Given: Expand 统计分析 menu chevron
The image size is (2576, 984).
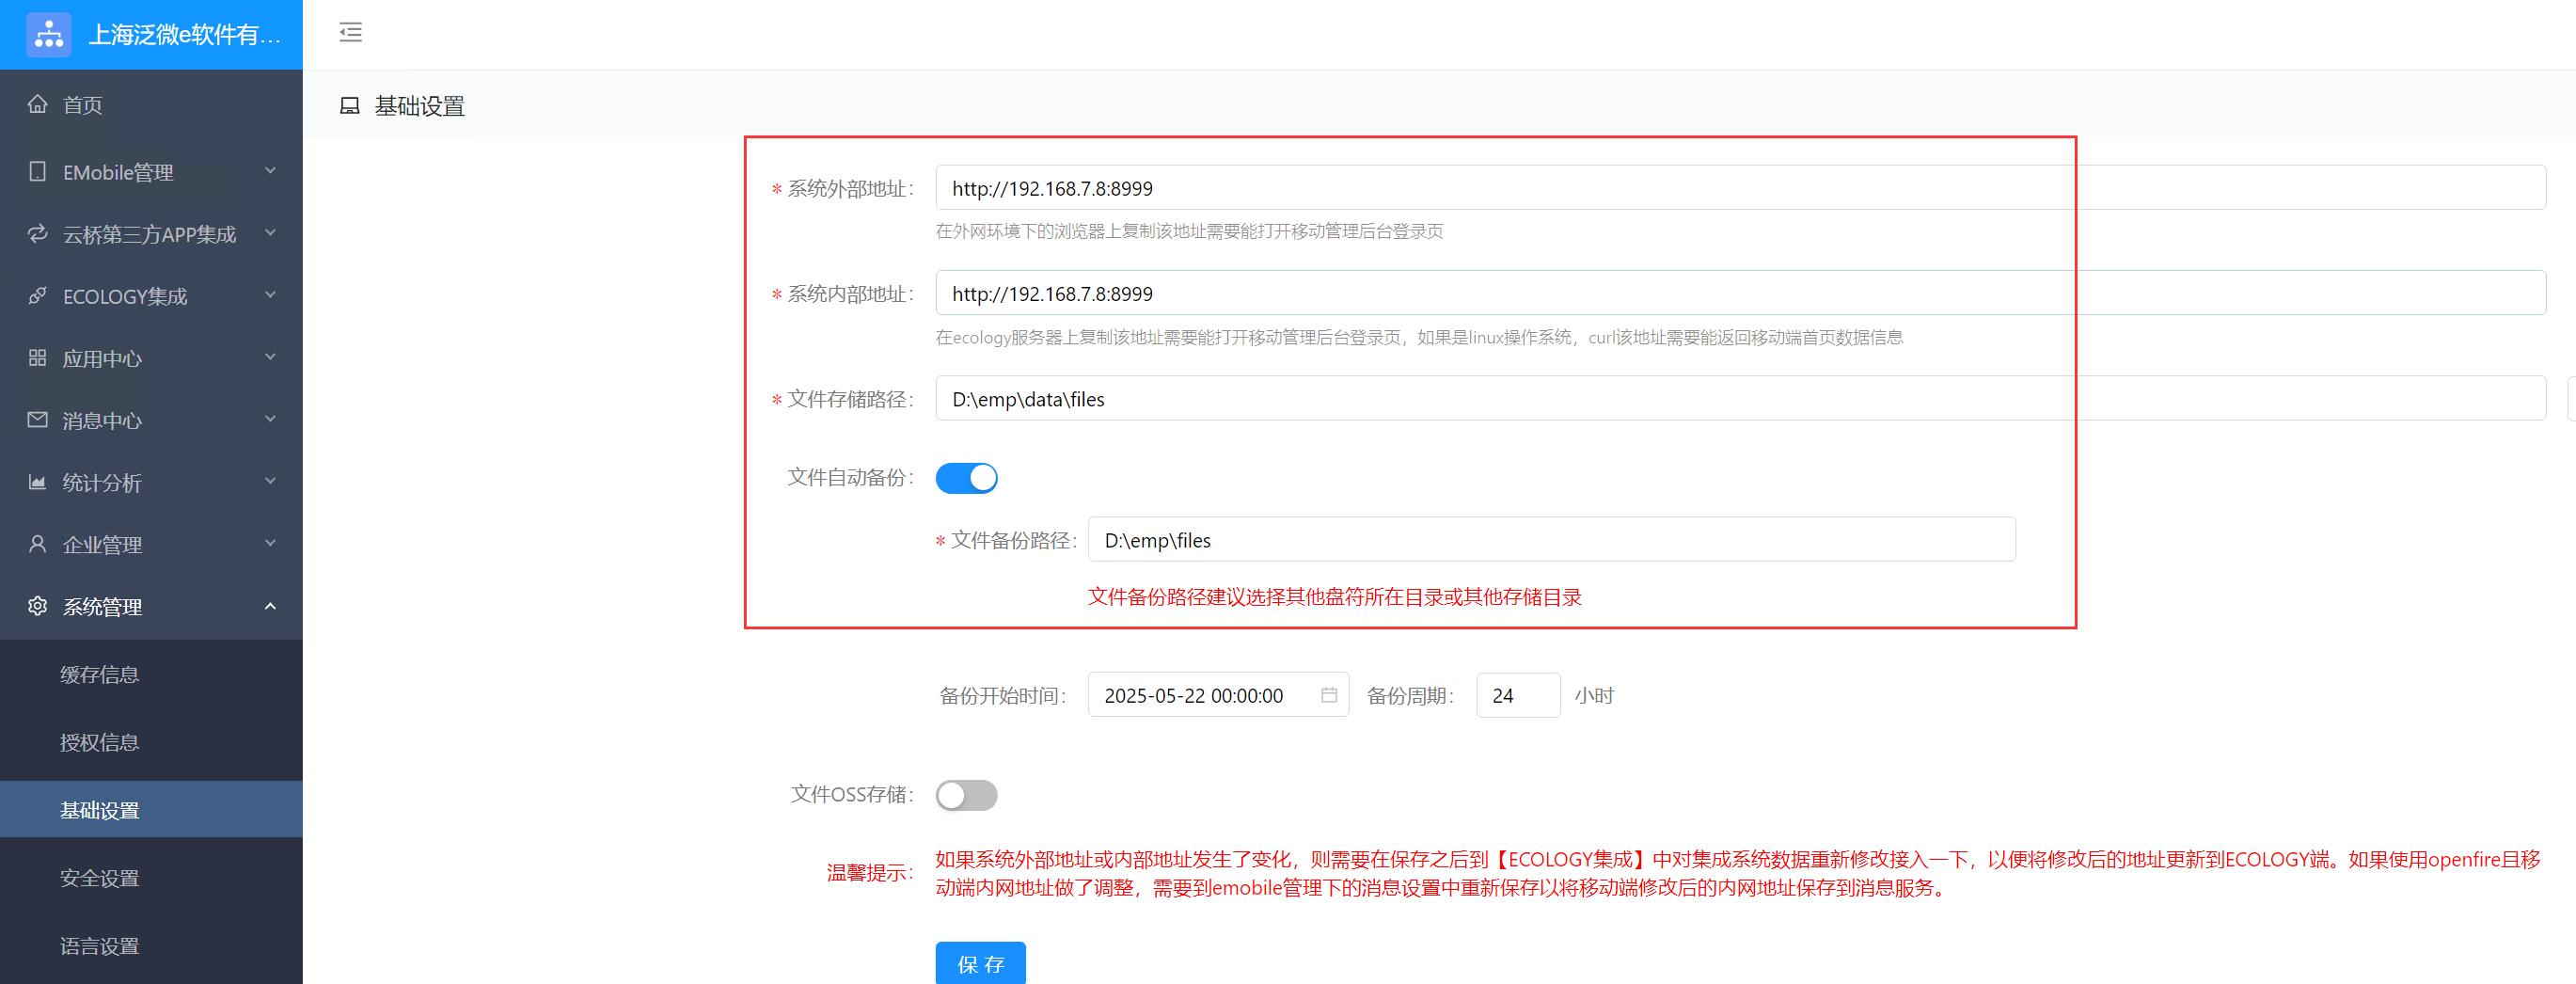Looking at the screenshot, I should pos(270,481).
